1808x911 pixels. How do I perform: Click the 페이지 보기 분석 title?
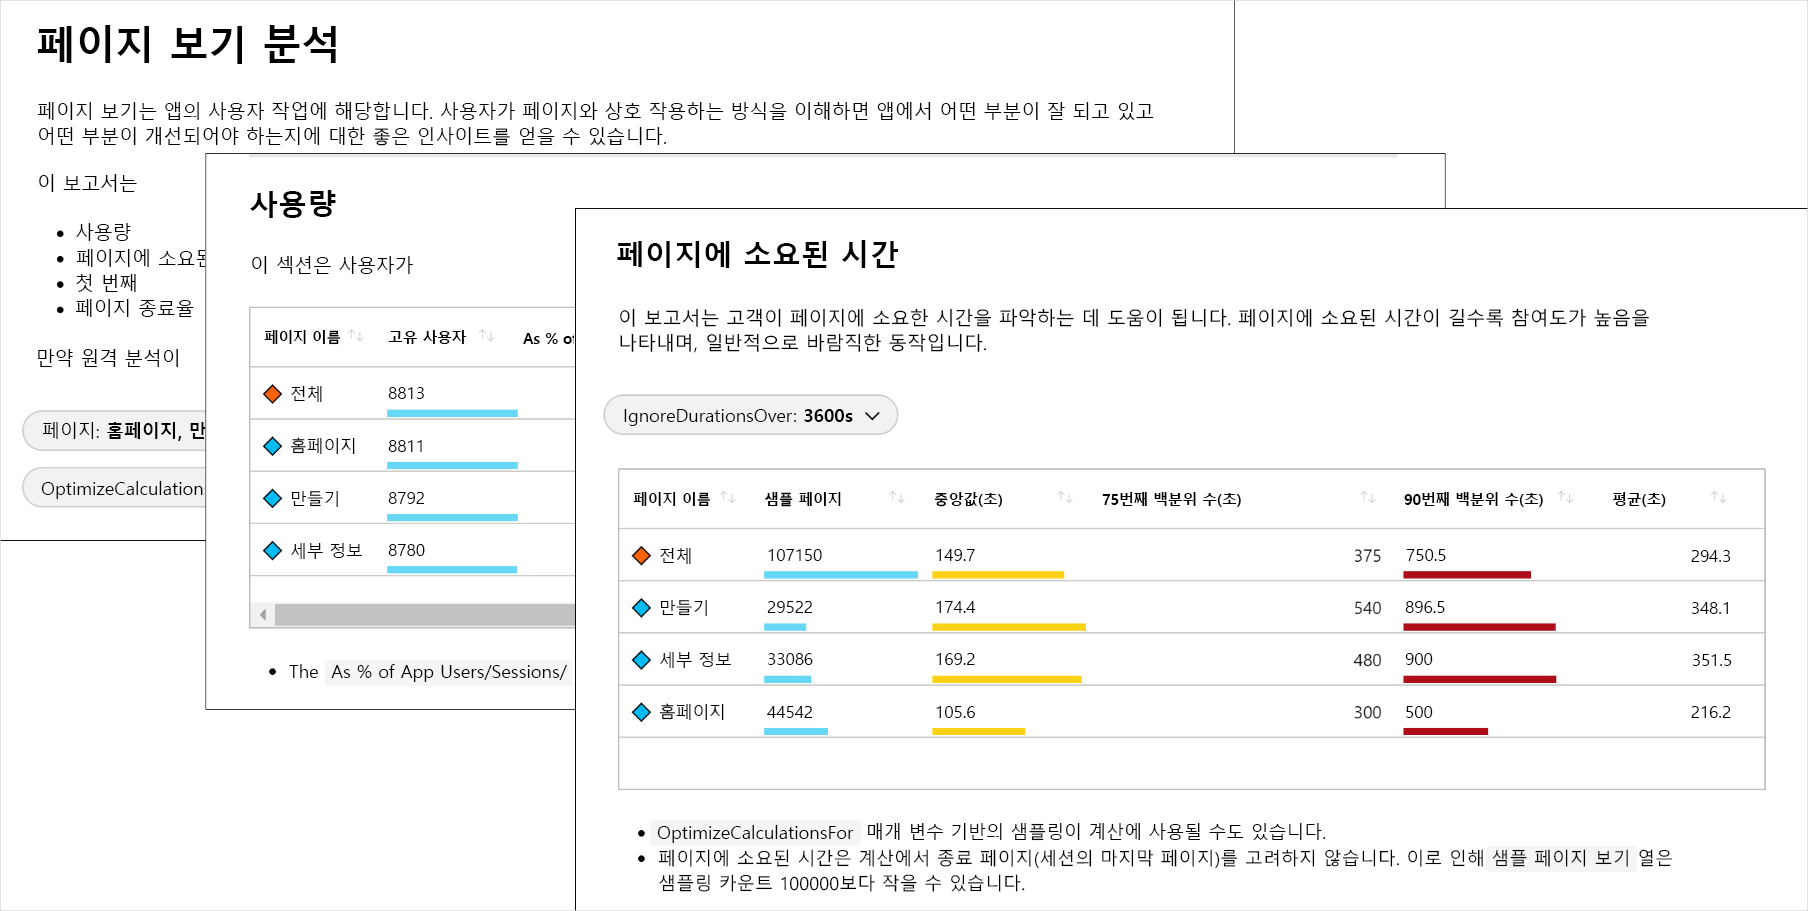[x=188, y=44]
